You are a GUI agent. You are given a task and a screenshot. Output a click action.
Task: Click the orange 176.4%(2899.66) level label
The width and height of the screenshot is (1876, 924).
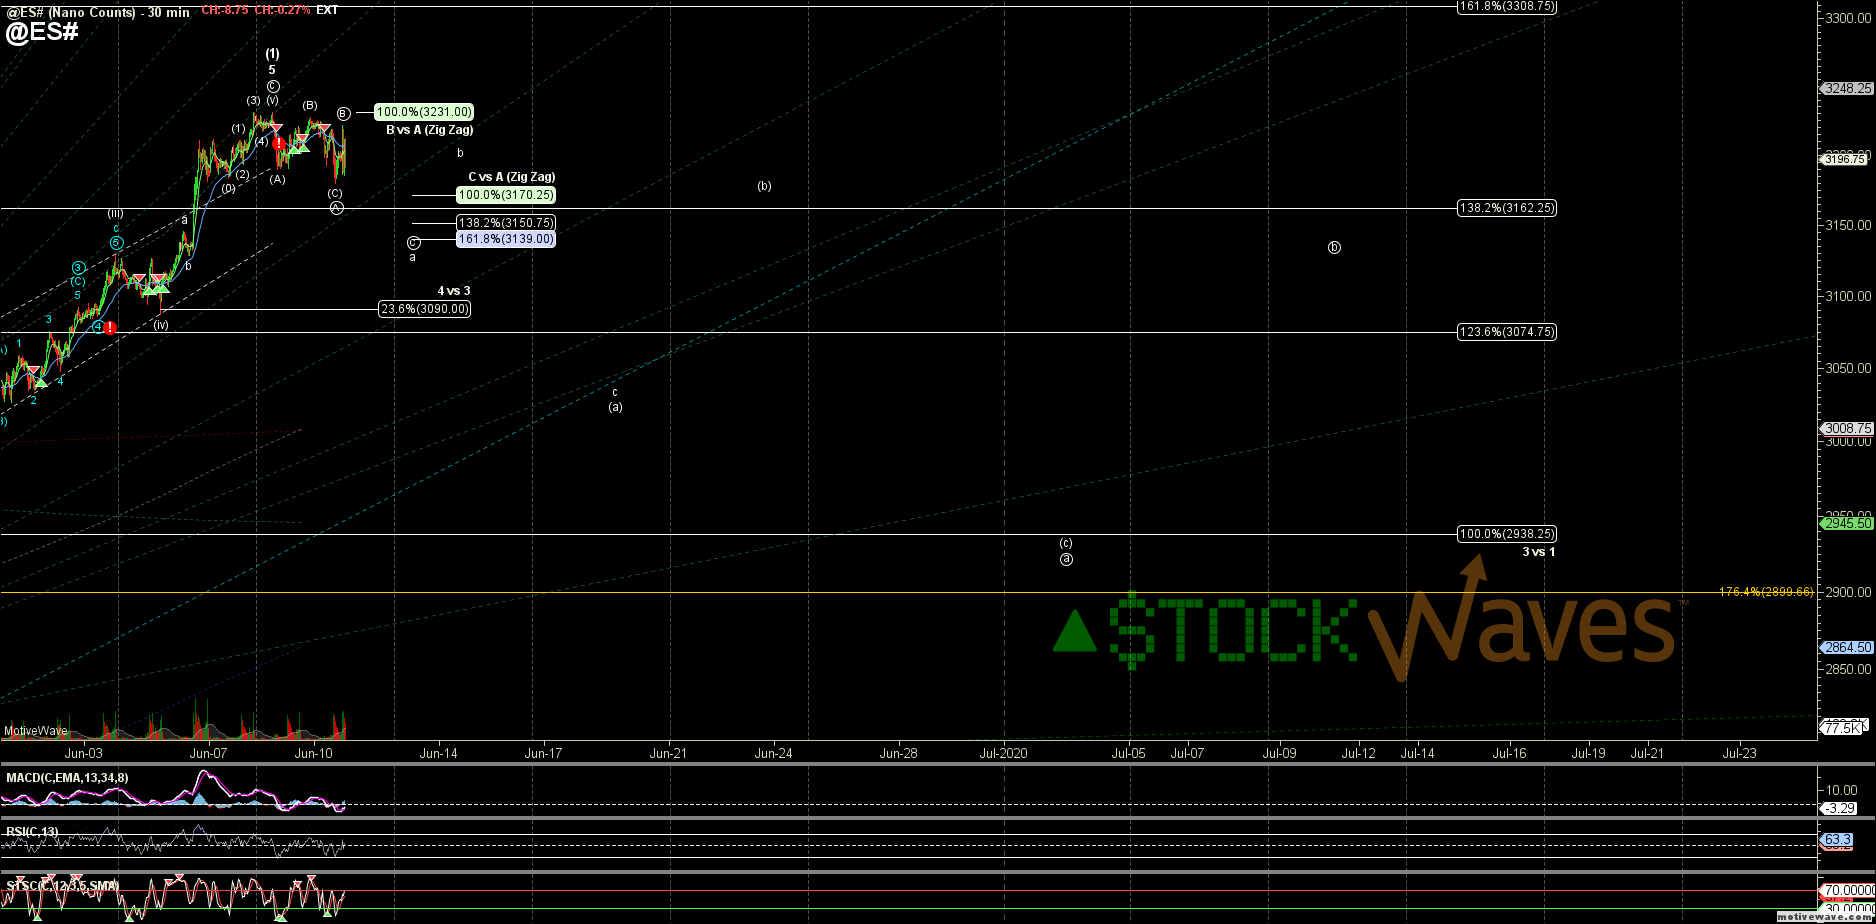click(1766, 592)
